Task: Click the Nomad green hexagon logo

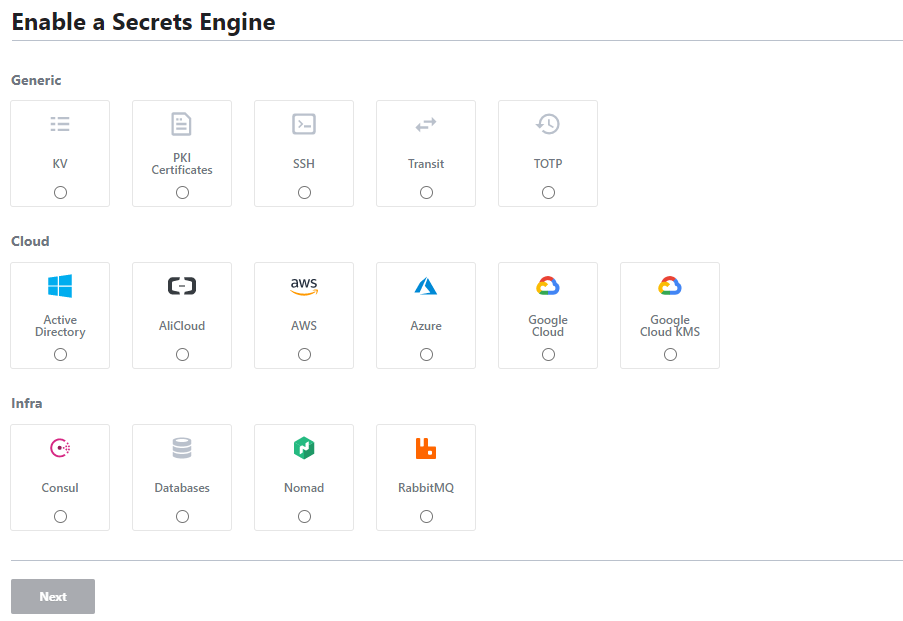Action: coord(304,448)
